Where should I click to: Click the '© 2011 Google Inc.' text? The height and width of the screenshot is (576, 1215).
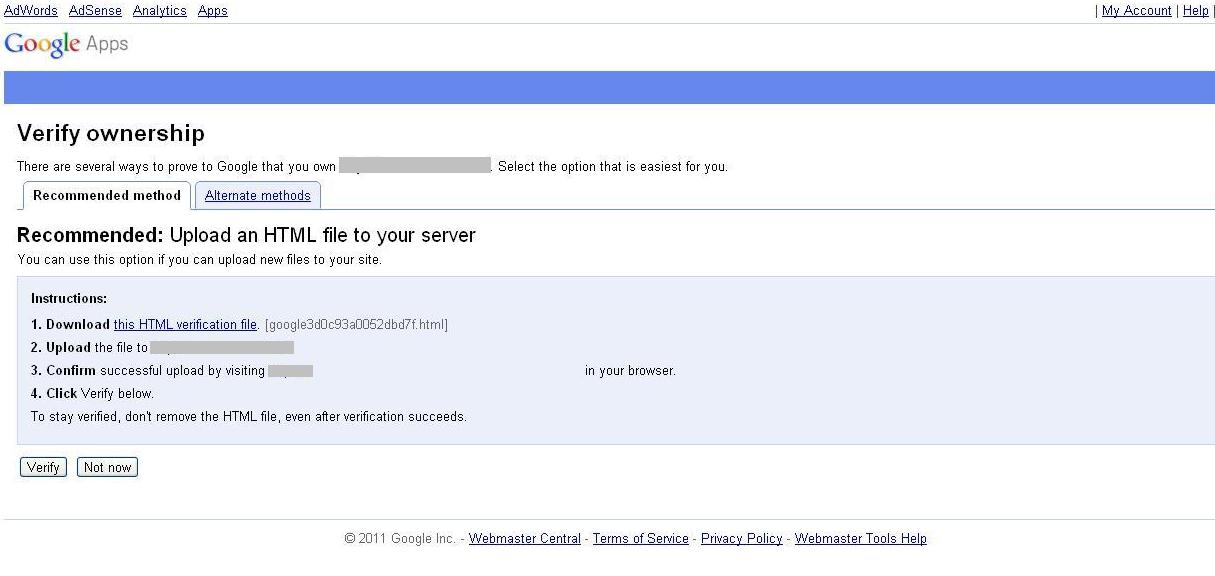(400, 539)
